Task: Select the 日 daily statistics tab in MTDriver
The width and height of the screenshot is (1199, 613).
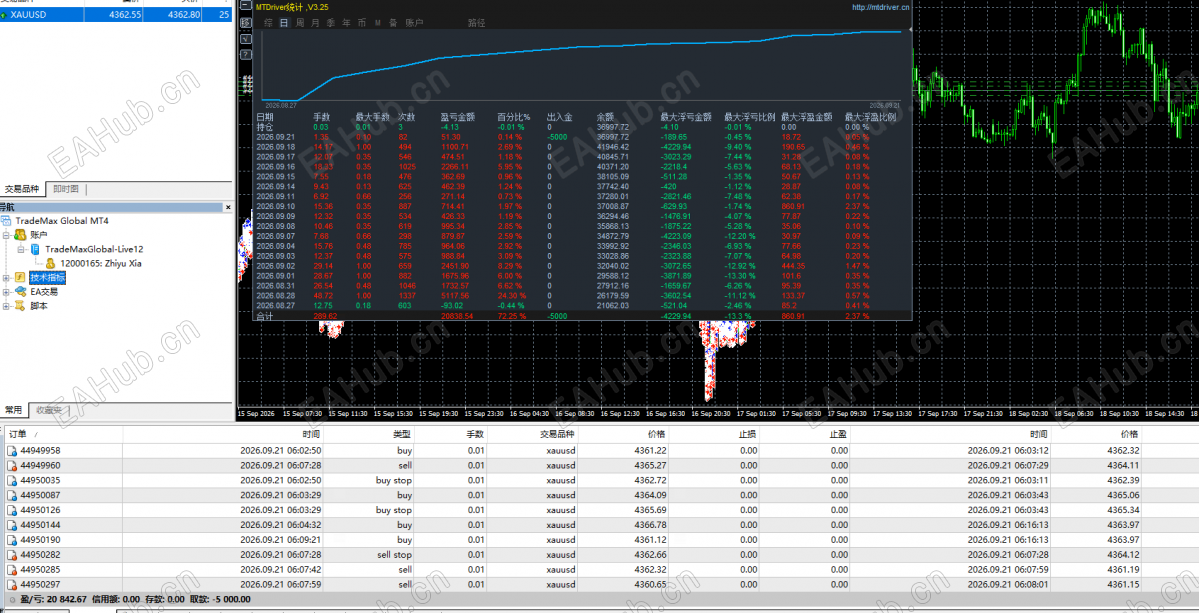Action: click(284, 23)
